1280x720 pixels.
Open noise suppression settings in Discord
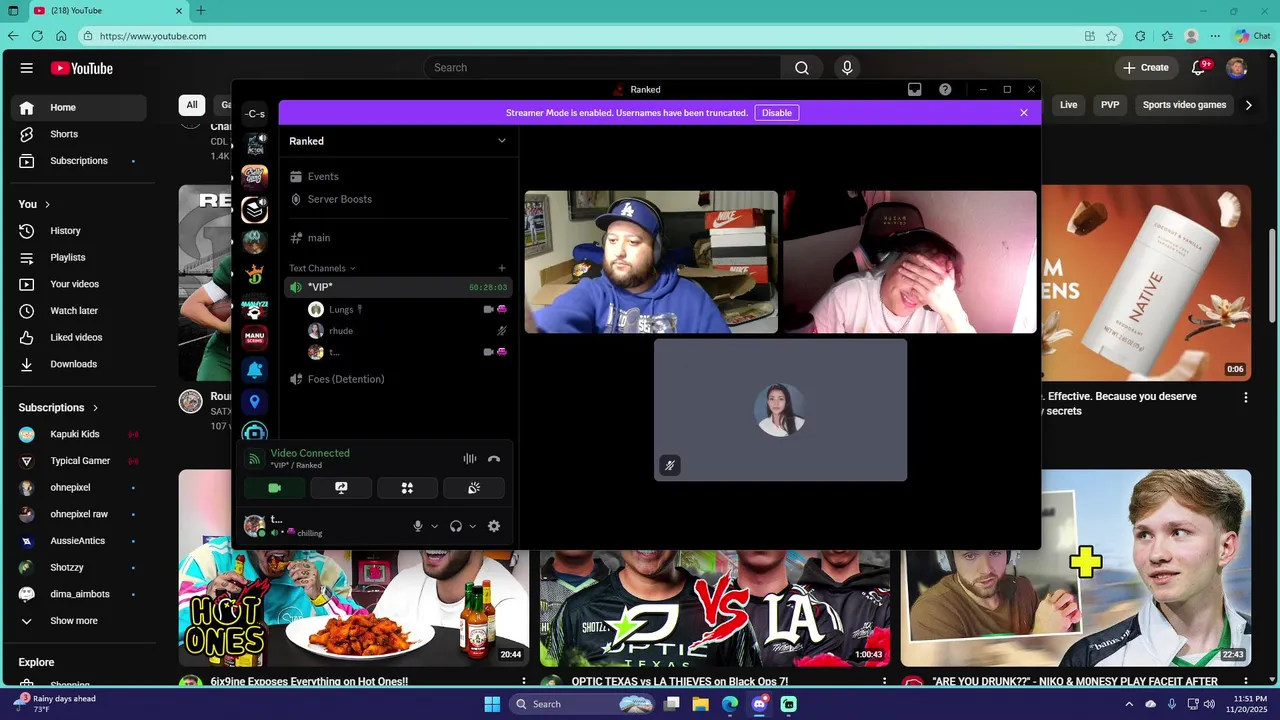click(x=470, y=459)
